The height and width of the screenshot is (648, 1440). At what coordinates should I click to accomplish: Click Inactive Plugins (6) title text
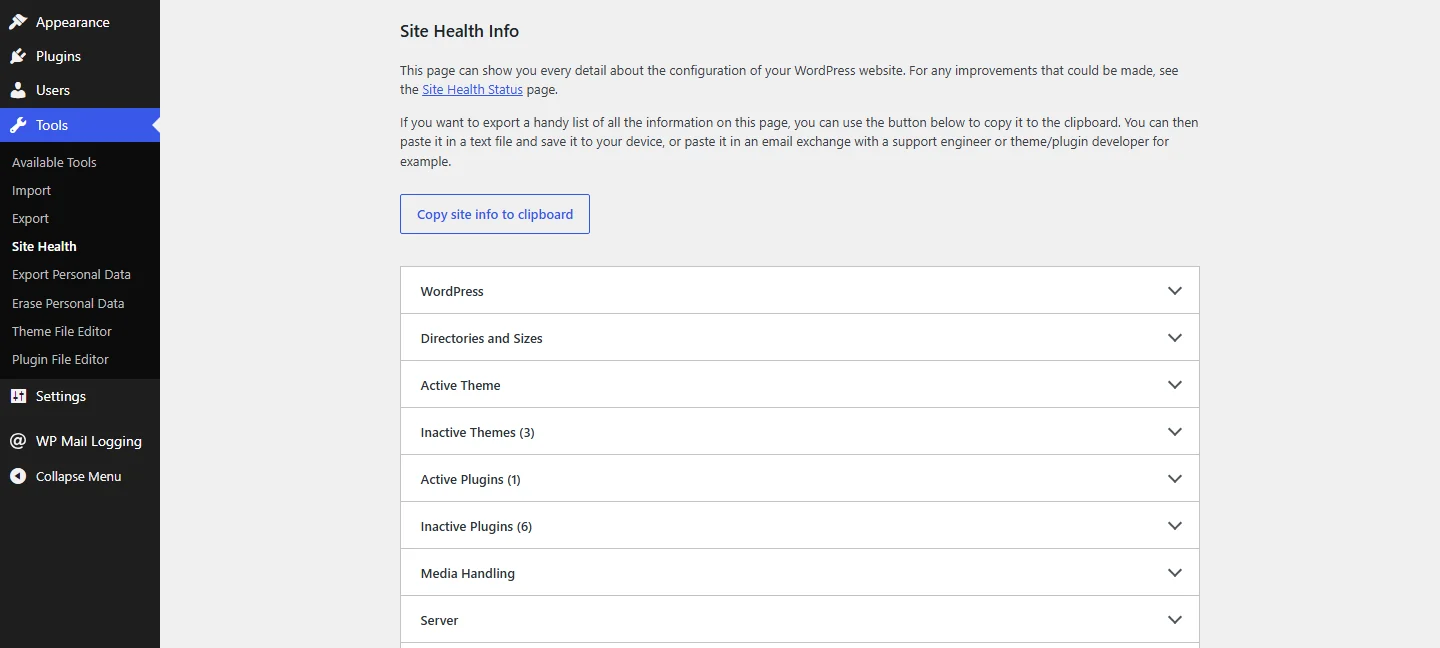pyautogui.click(x=476, y=526)
